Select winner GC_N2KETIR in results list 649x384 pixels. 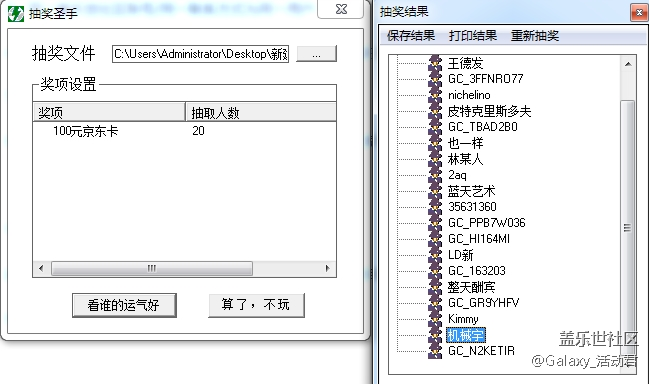click(x=481, y=350)
